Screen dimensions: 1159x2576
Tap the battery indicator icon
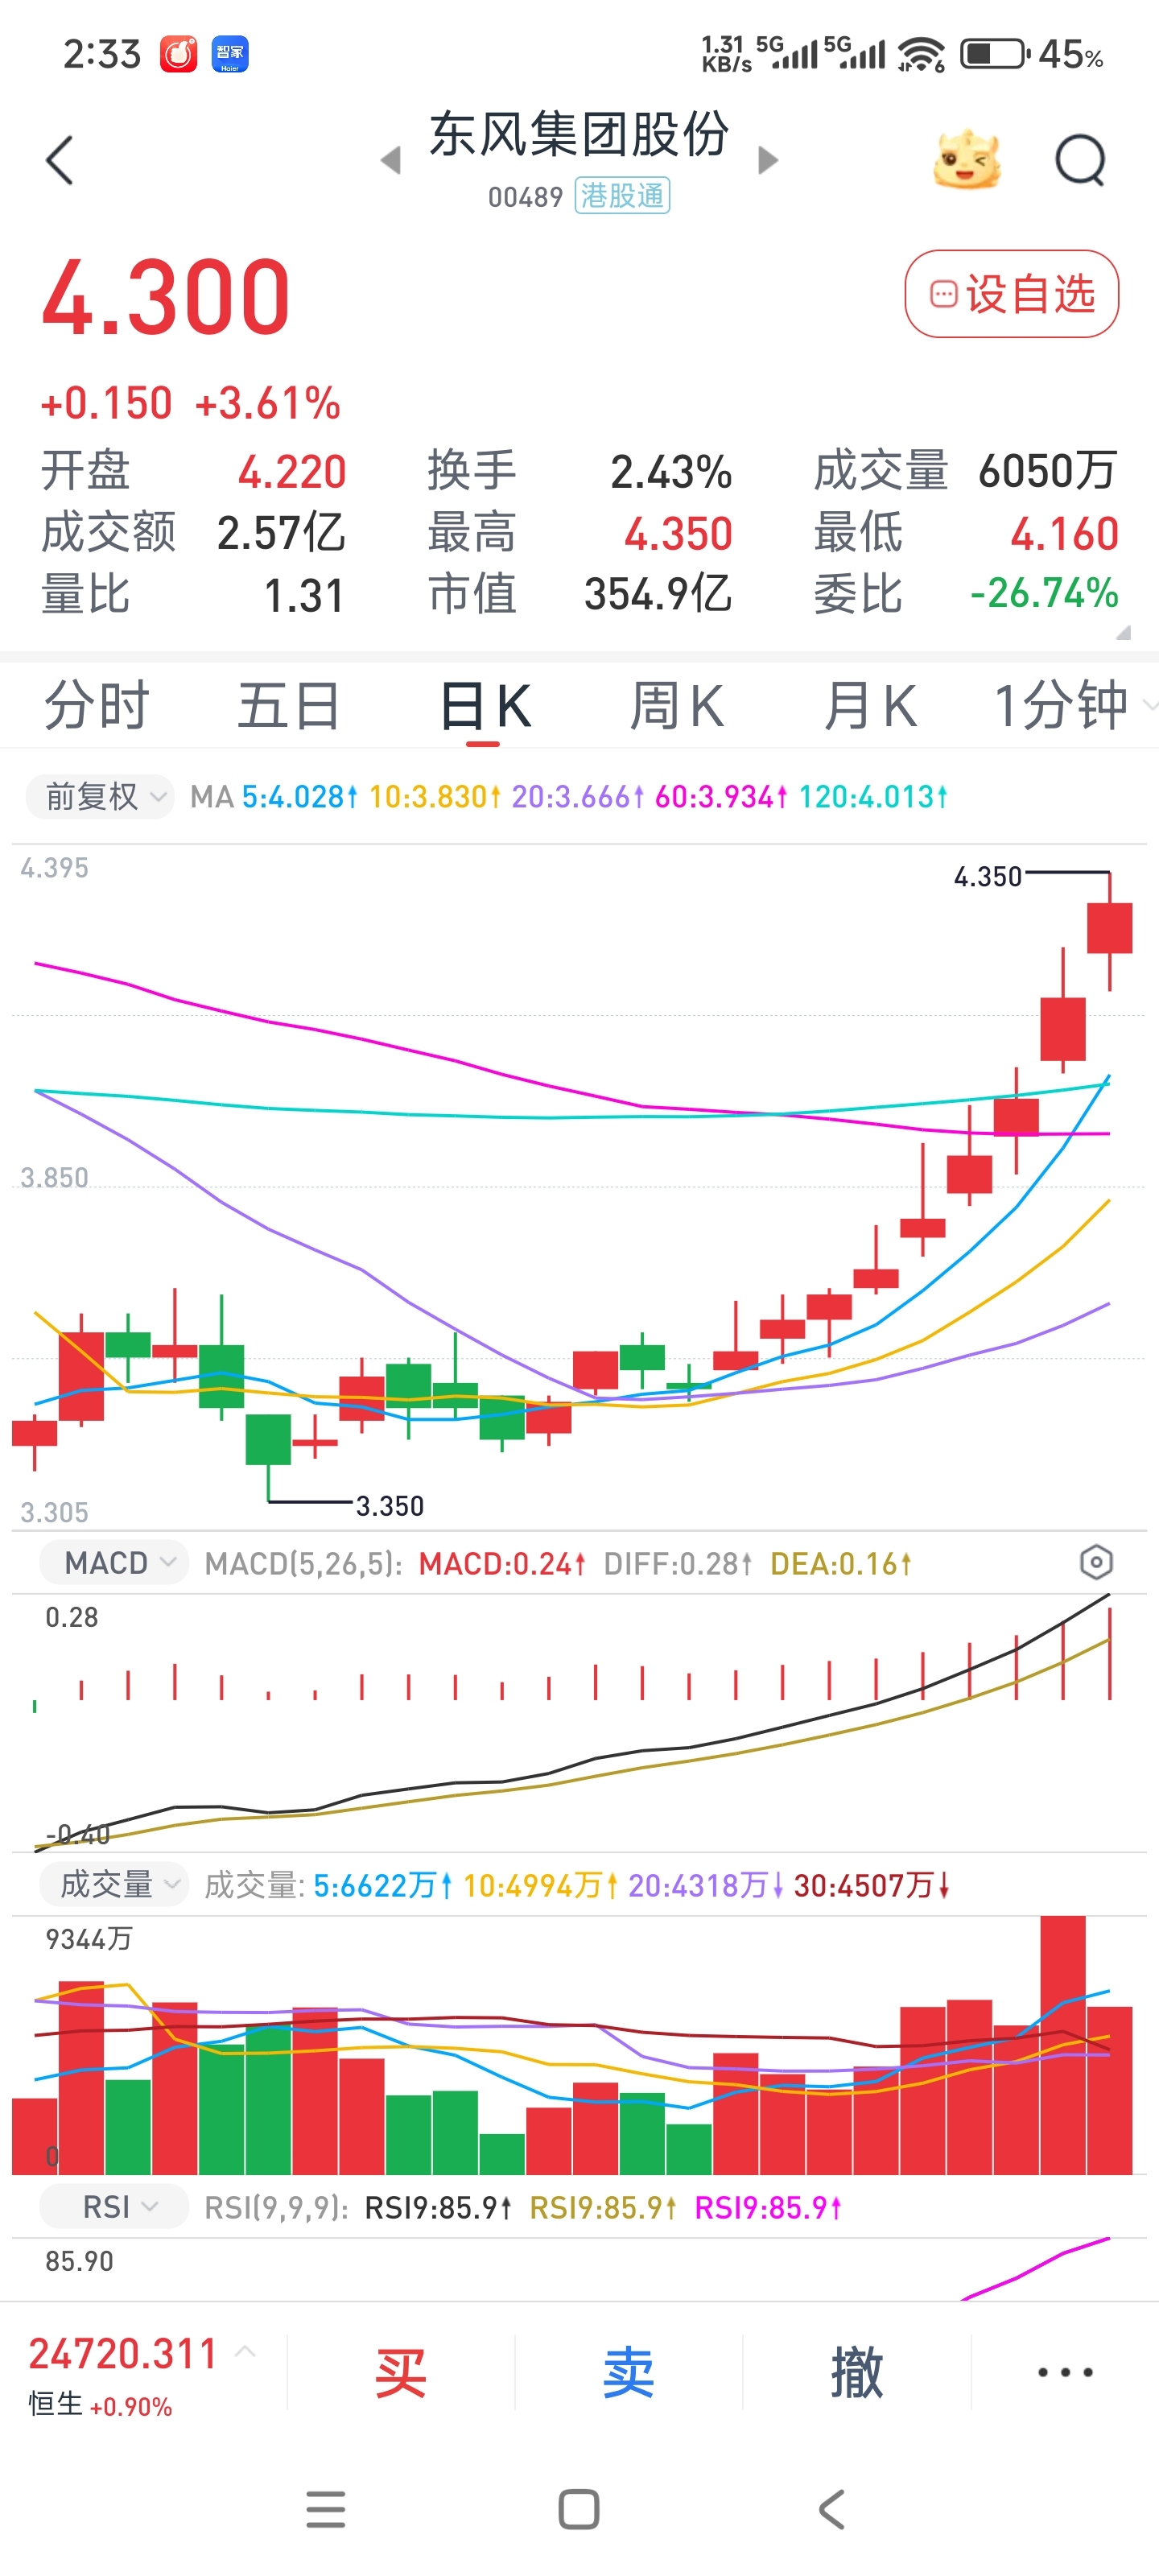pos(995,54)
